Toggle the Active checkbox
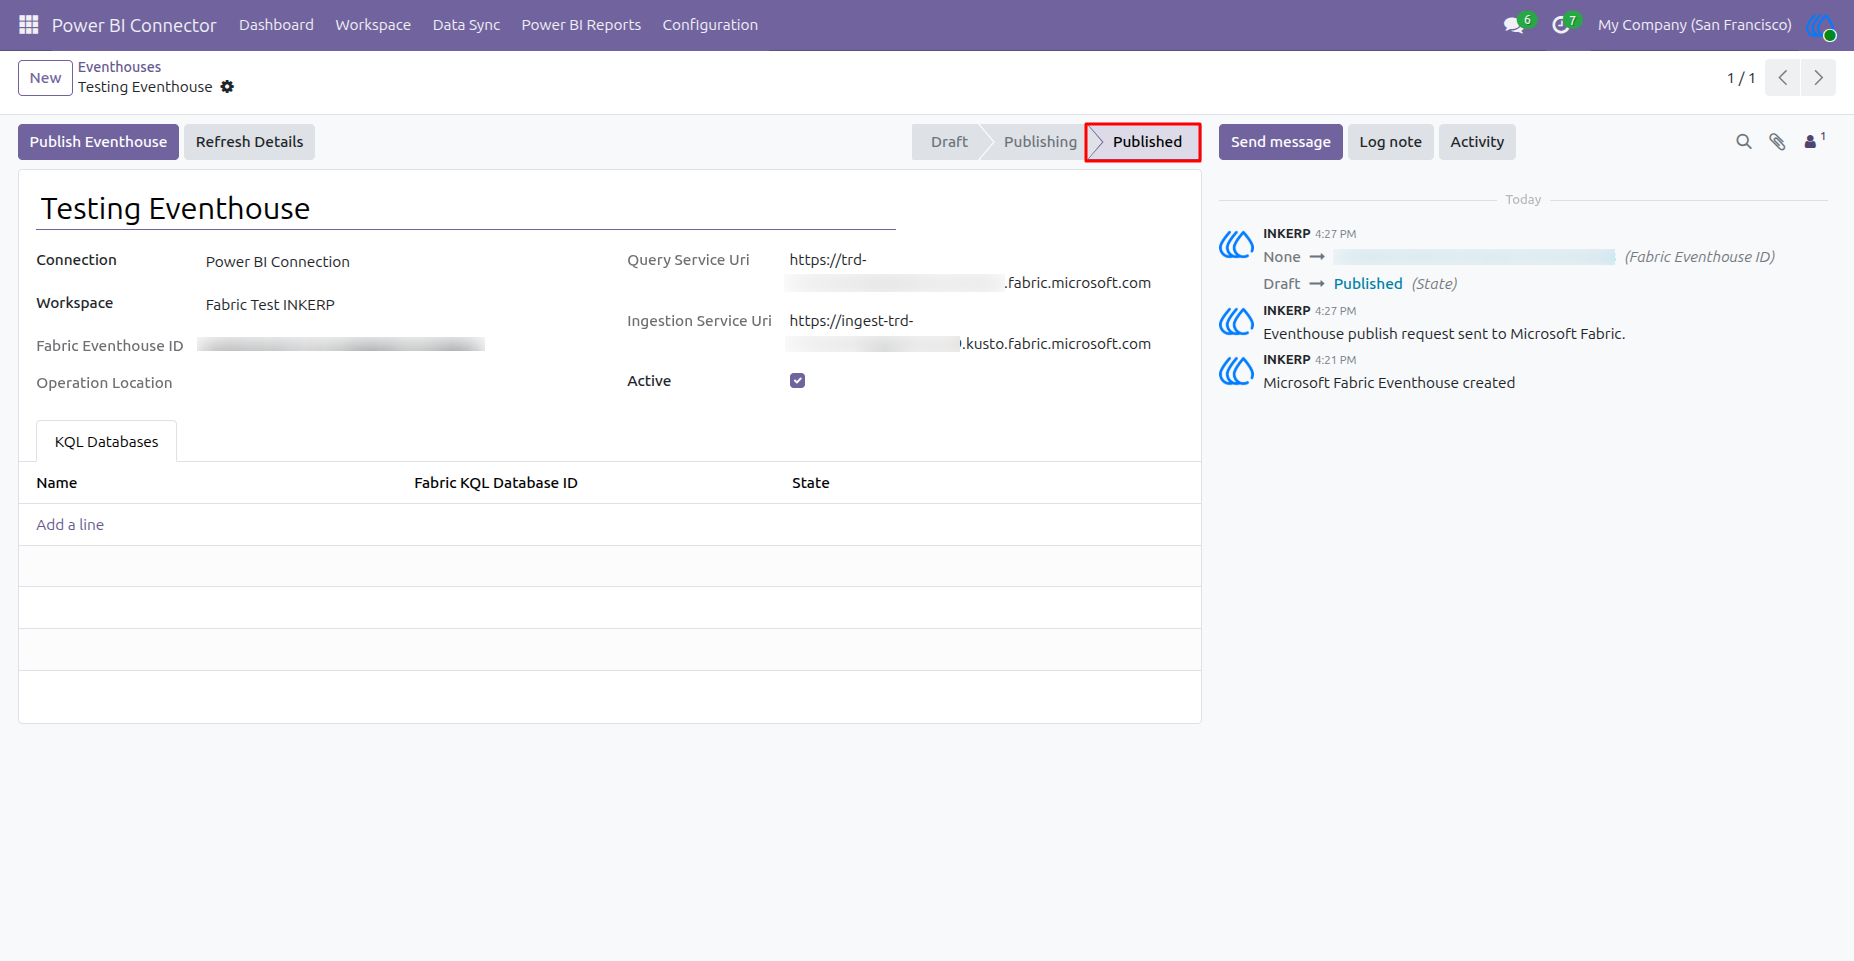The width and height of the screenshot is (1854, 961). tap(797, 380)
